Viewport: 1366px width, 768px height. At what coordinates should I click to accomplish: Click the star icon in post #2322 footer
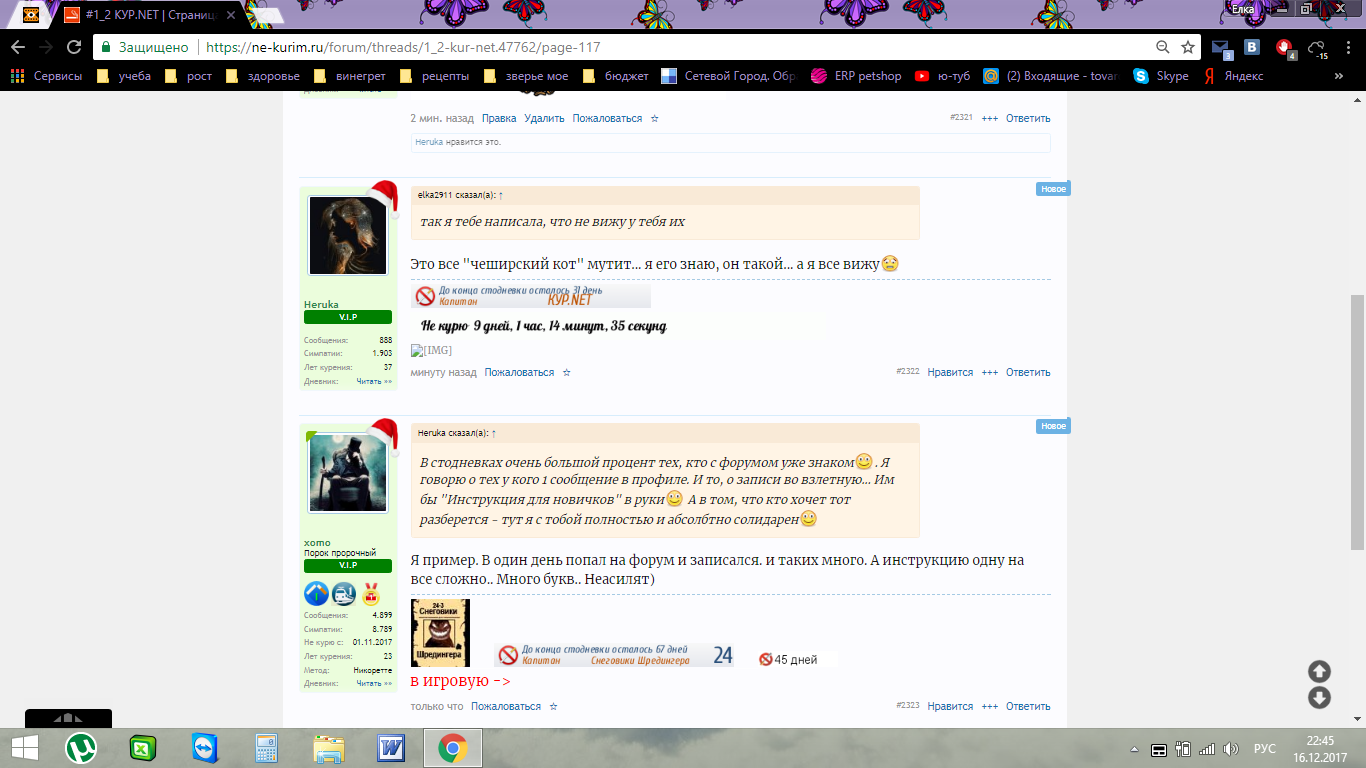(x=567, y=372)
